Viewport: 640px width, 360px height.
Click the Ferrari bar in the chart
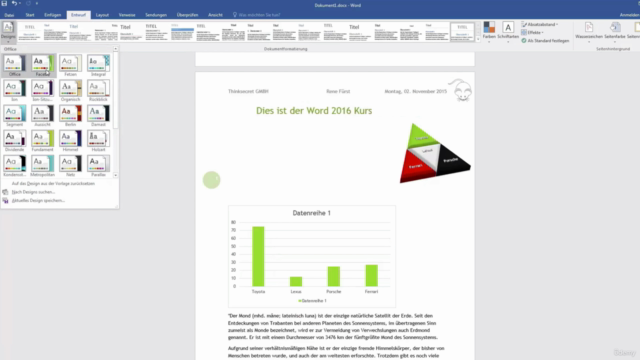(371, 276)
